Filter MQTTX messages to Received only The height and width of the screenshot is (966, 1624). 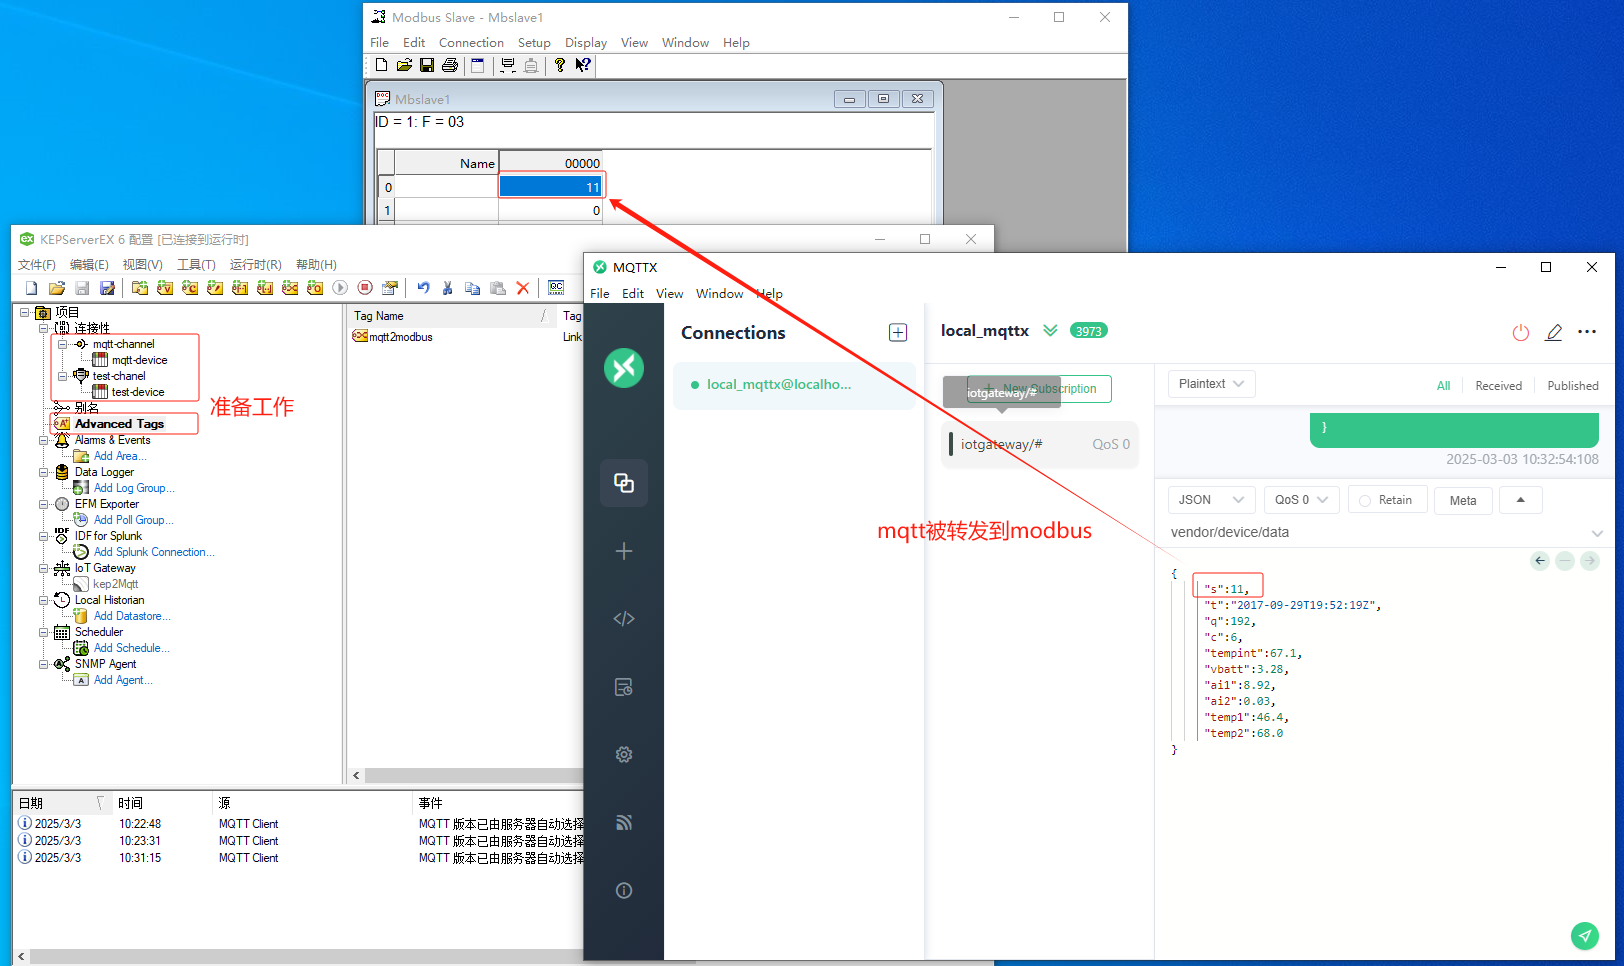[x=1498, y=386]
